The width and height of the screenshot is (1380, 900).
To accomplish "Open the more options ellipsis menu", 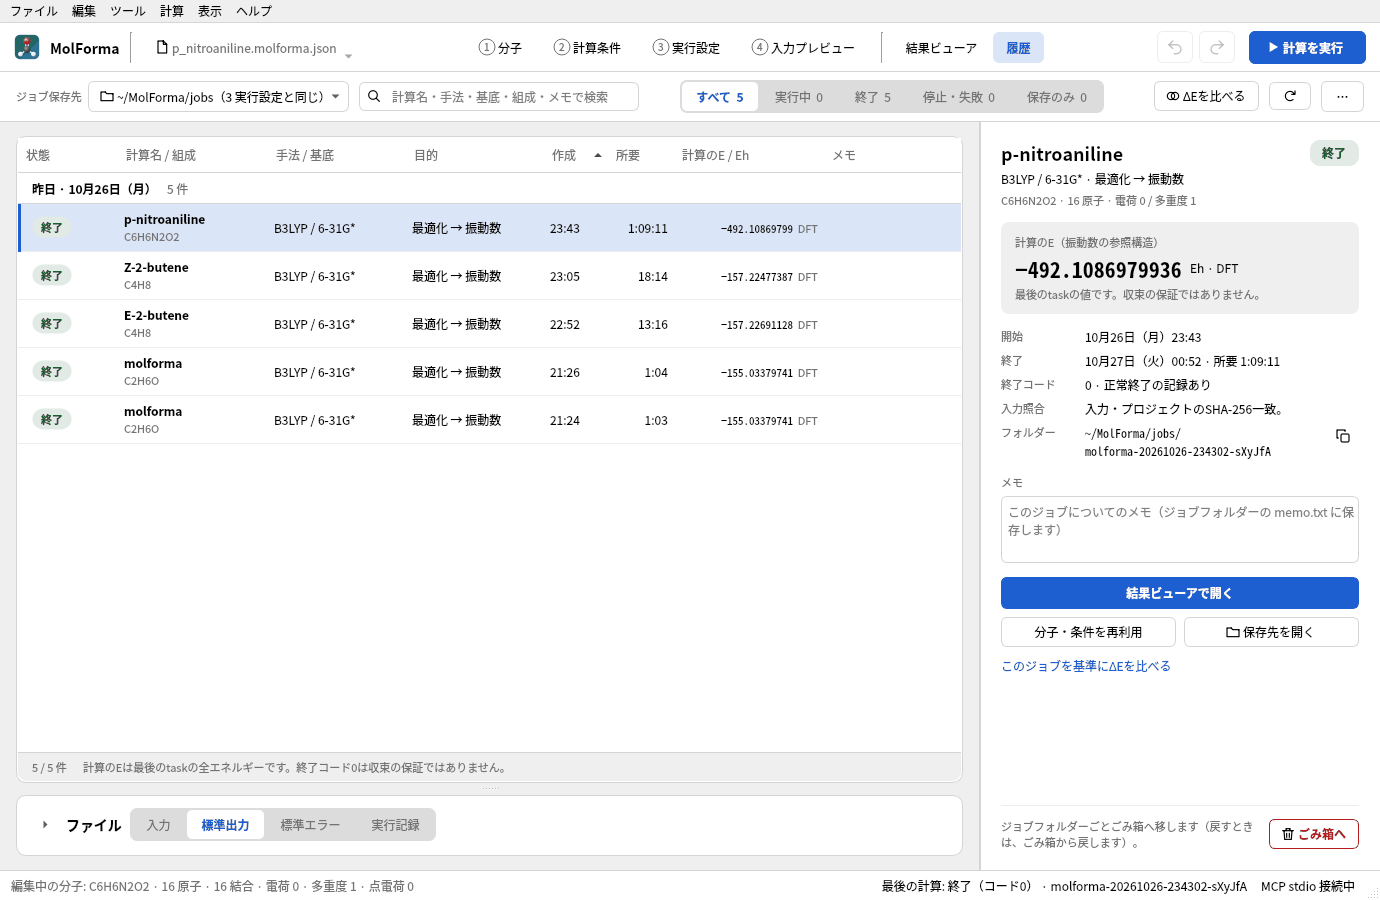I will click(1342, 96).
